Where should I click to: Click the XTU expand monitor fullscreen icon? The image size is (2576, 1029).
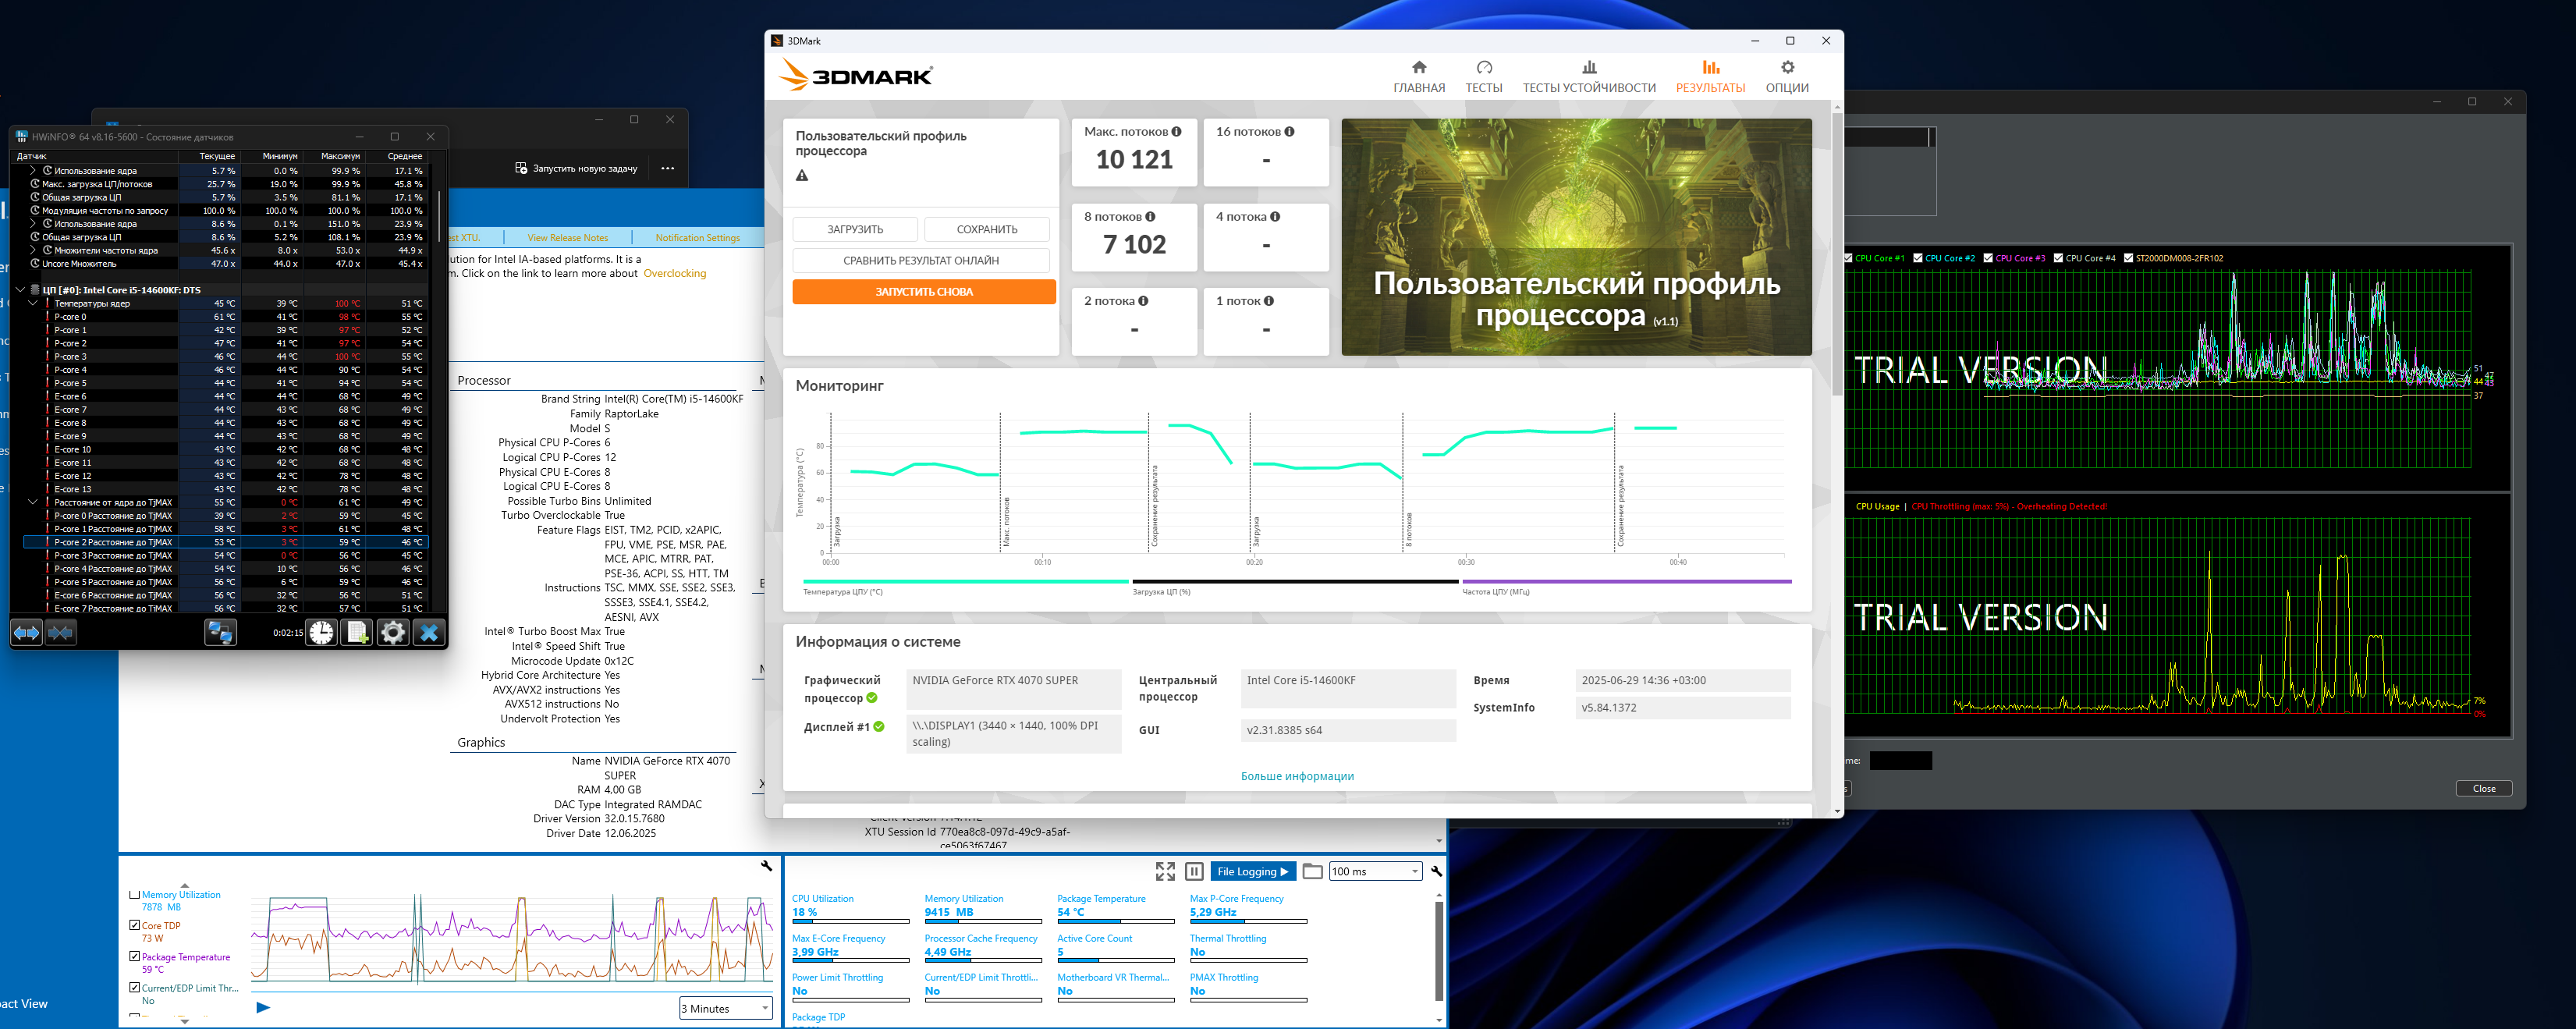click(x=1165, y=871)
